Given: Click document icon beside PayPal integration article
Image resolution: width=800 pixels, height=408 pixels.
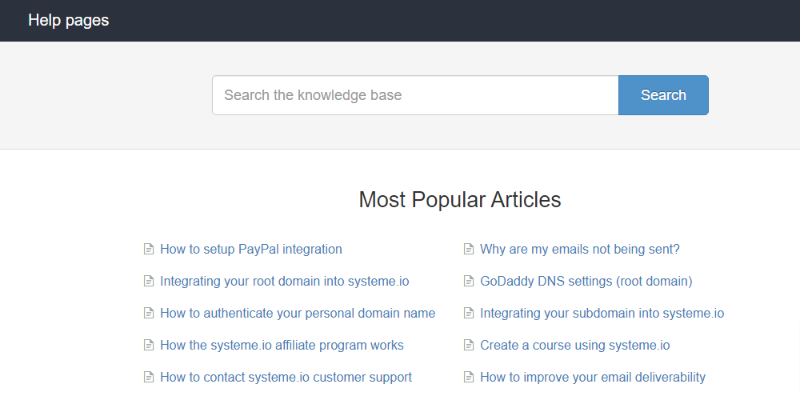Looking at the screenshot, I should (x=148, y=249).
